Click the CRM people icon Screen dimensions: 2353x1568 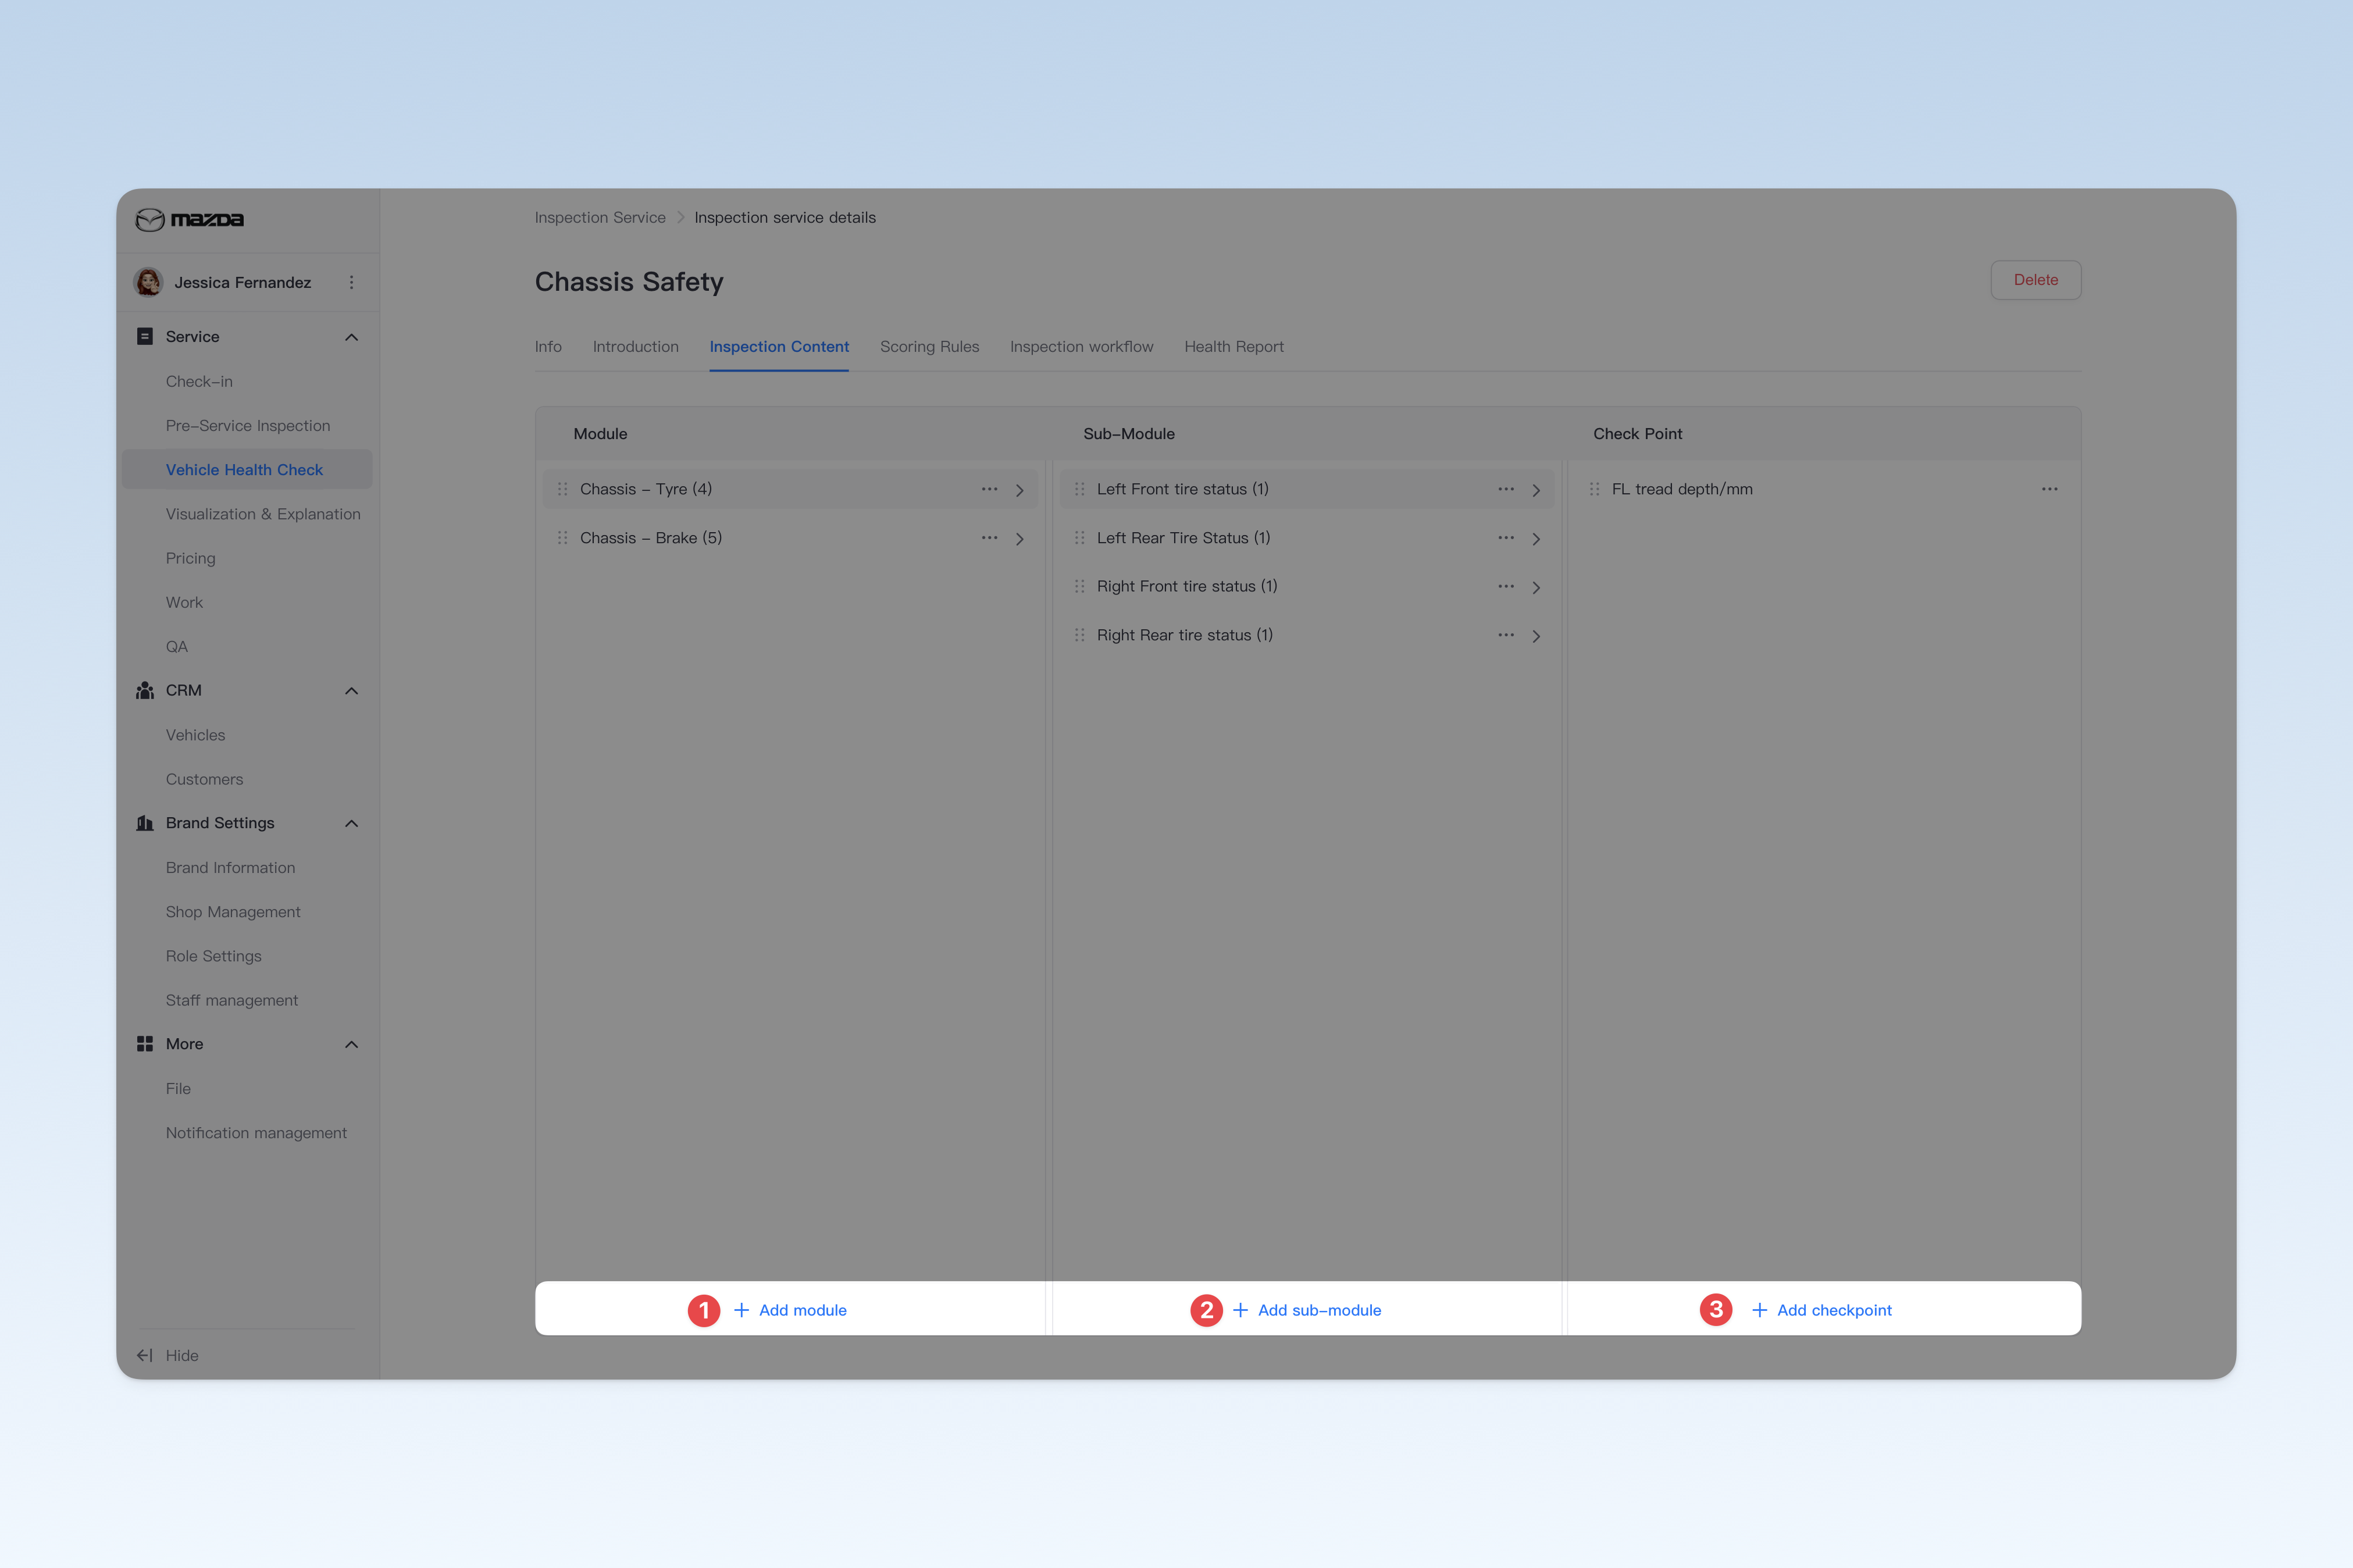click(145, 690)
